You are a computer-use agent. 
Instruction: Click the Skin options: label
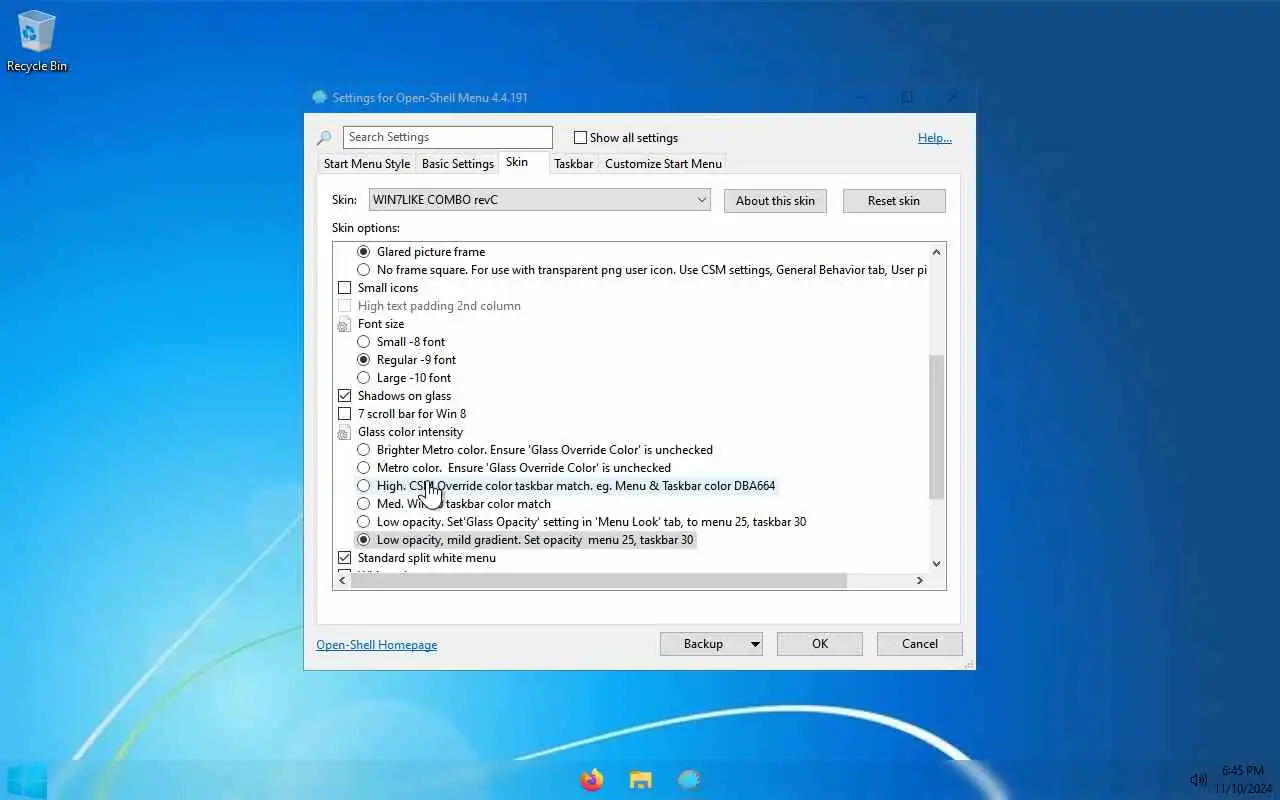click(366, 228)
